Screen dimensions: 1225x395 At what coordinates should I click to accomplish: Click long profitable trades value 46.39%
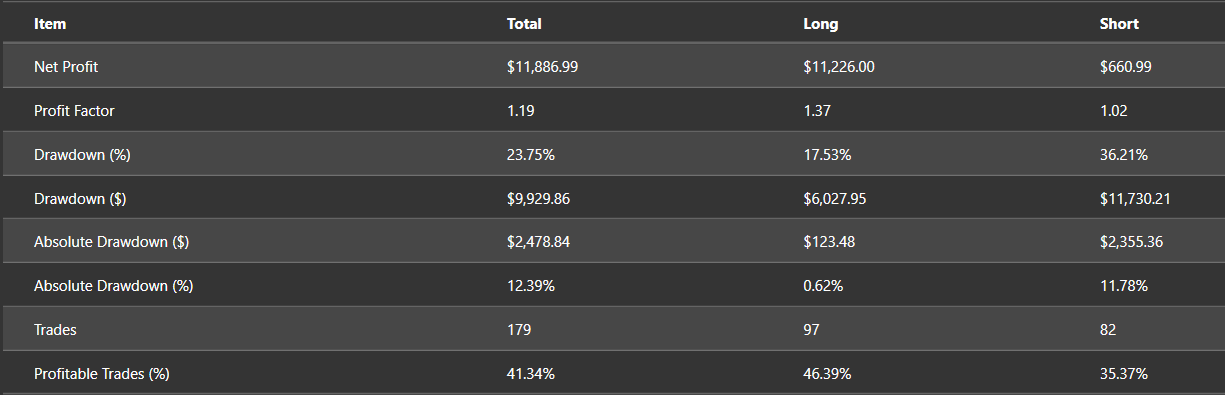click(x=828, y=374)
